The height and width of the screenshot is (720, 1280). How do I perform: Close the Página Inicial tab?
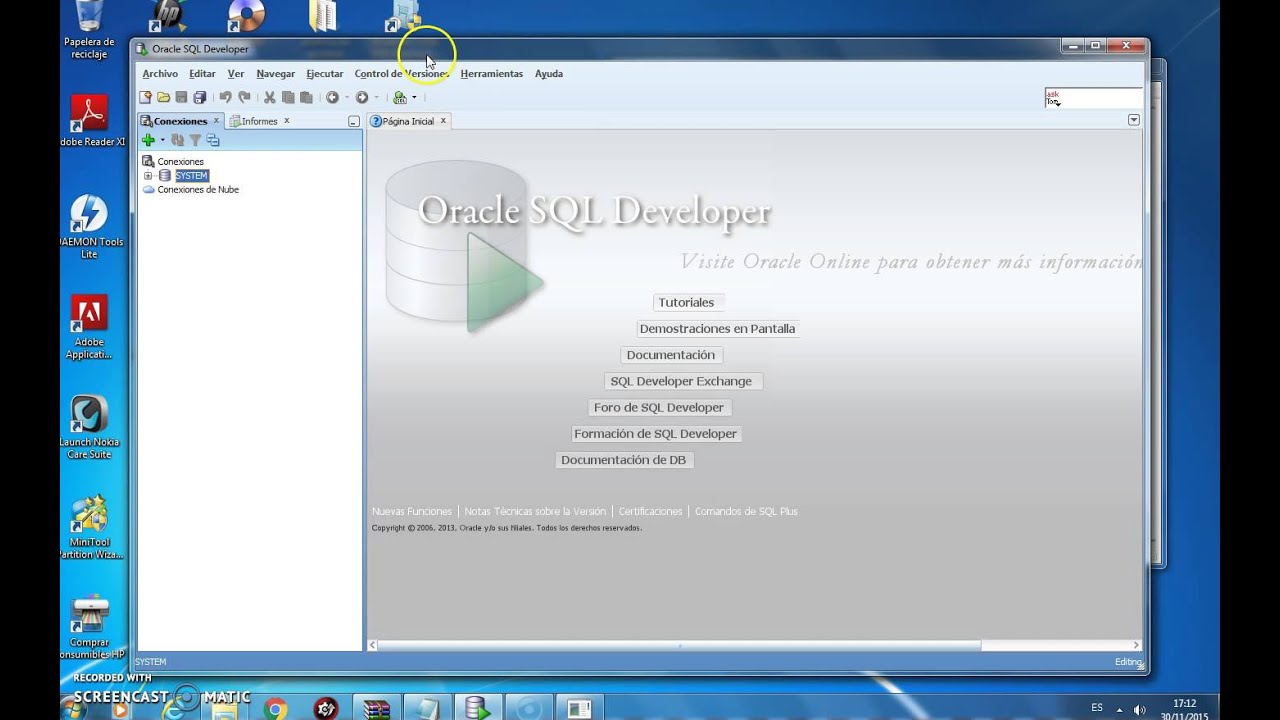pyautogui.click(x=444, y=120)
